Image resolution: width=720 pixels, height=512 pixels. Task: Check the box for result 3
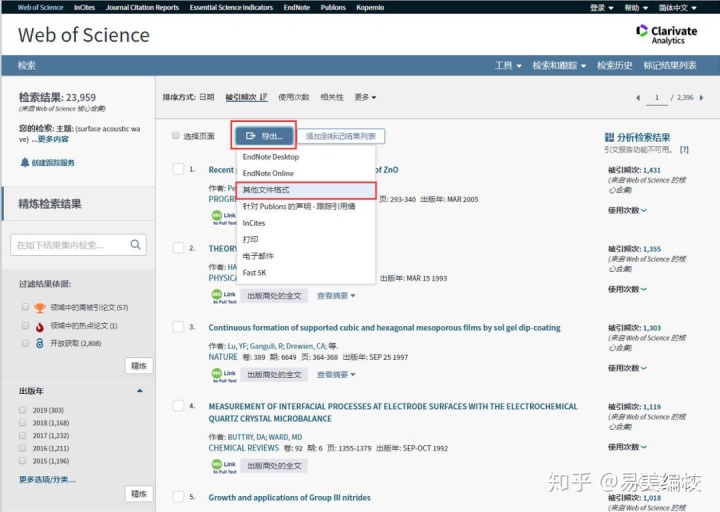pyautogui.click(x=178, y=327)
